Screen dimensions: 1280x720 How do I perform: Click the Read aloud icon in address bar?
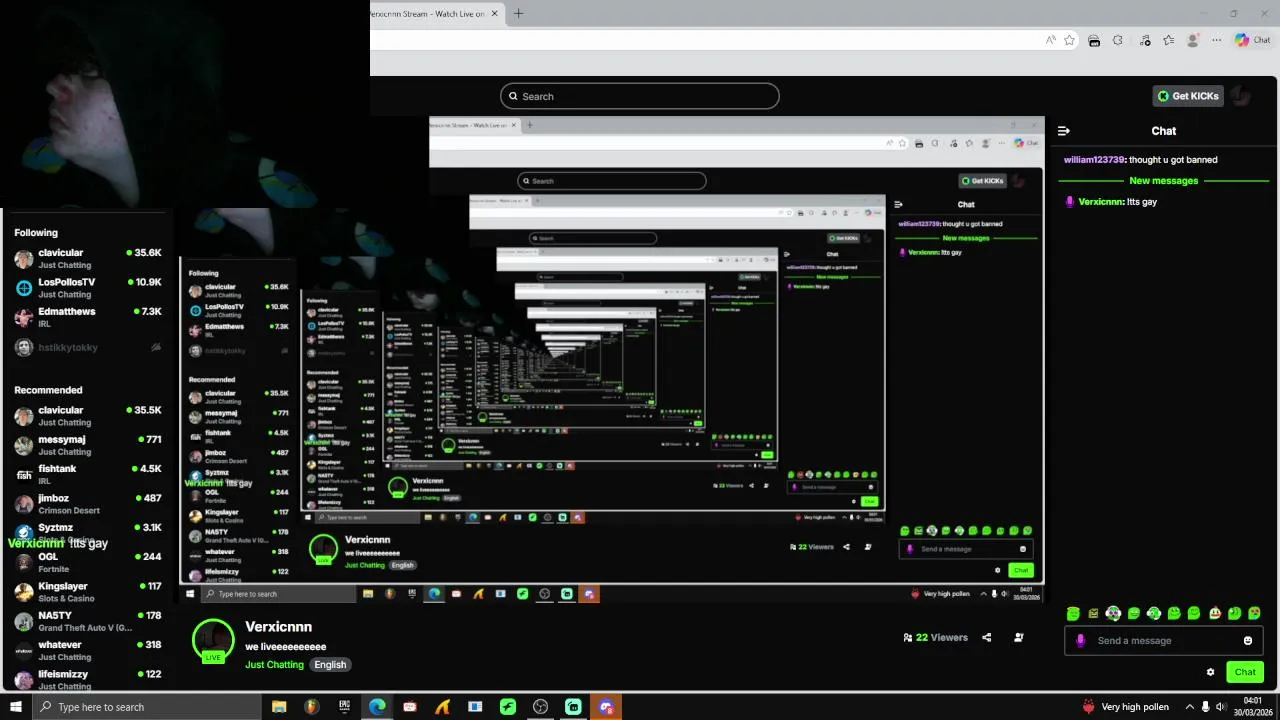click(x=1050, y=40)
